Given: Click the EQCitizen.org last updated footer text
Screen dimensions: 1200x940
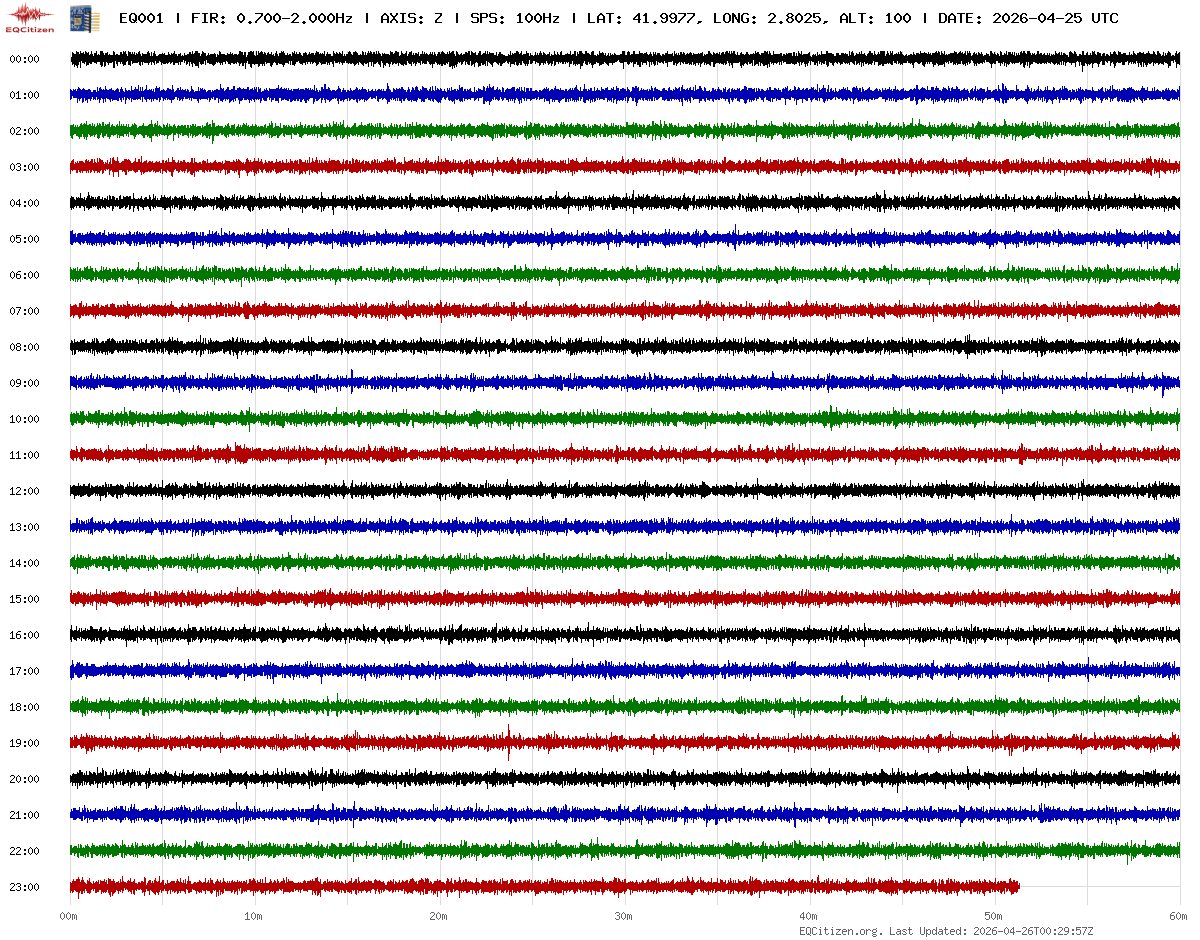Looking at the screenshot, I should click(946, 931).
